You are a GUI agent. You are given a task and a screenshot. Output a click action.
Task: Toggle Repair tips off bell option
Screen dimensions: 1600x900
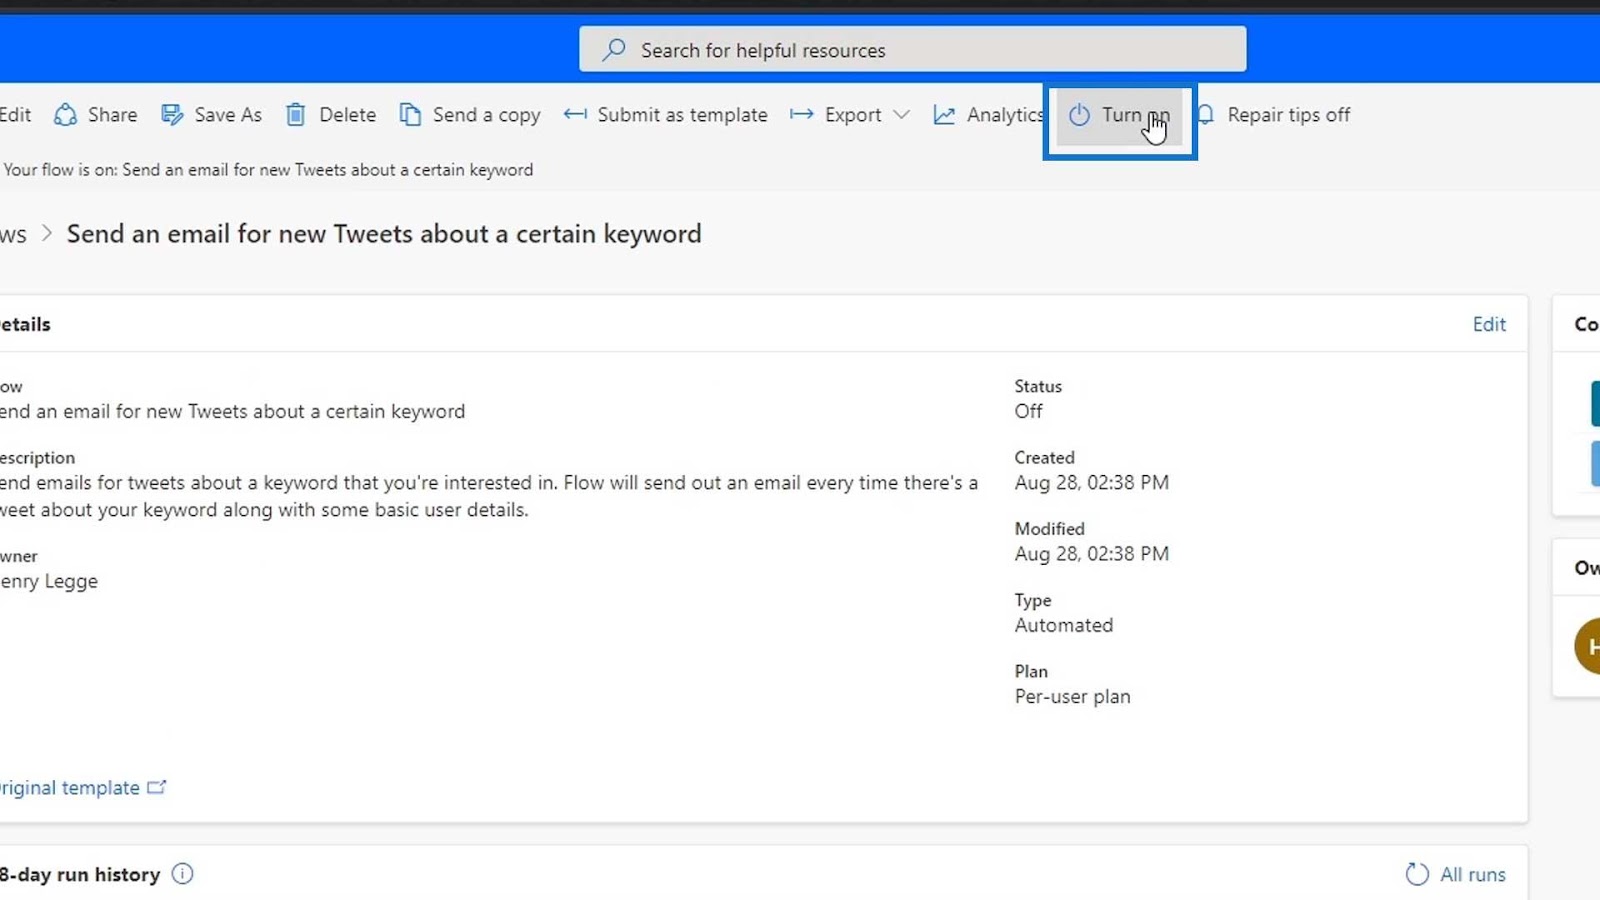[x=1275, y=115]
